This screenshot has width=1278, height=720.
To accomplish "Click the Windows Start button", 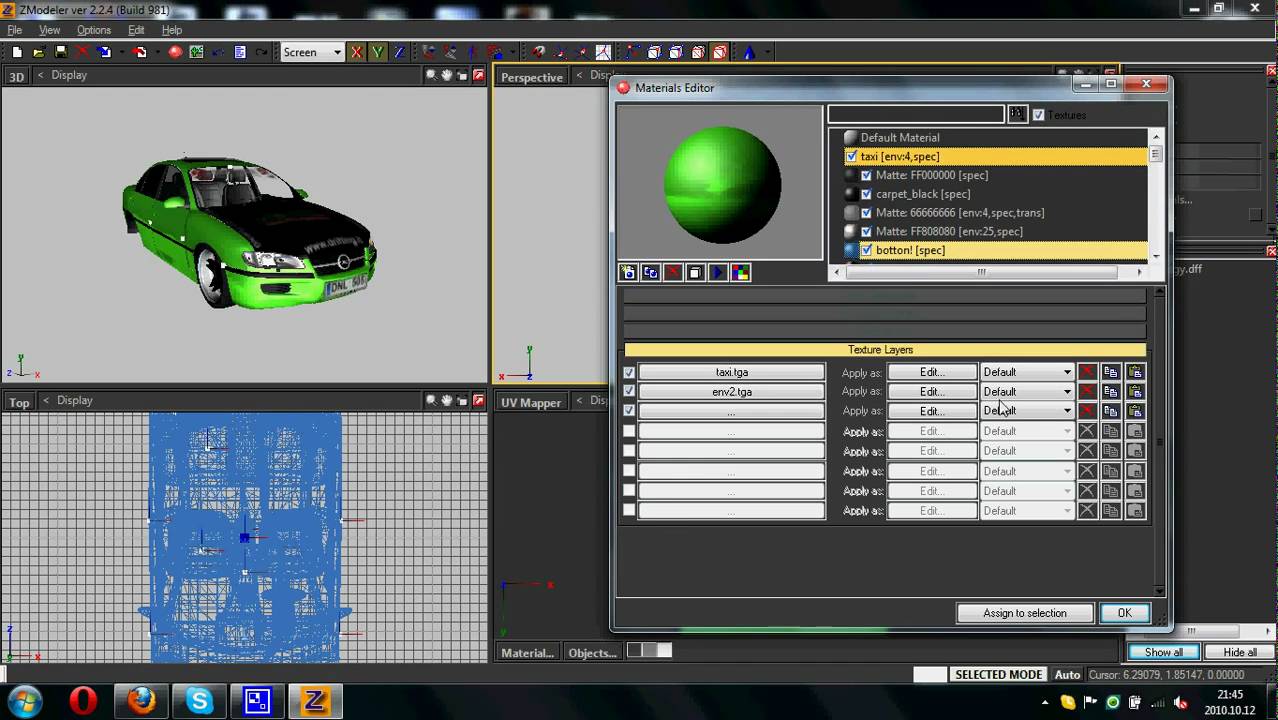I will [x=25, y=701].
